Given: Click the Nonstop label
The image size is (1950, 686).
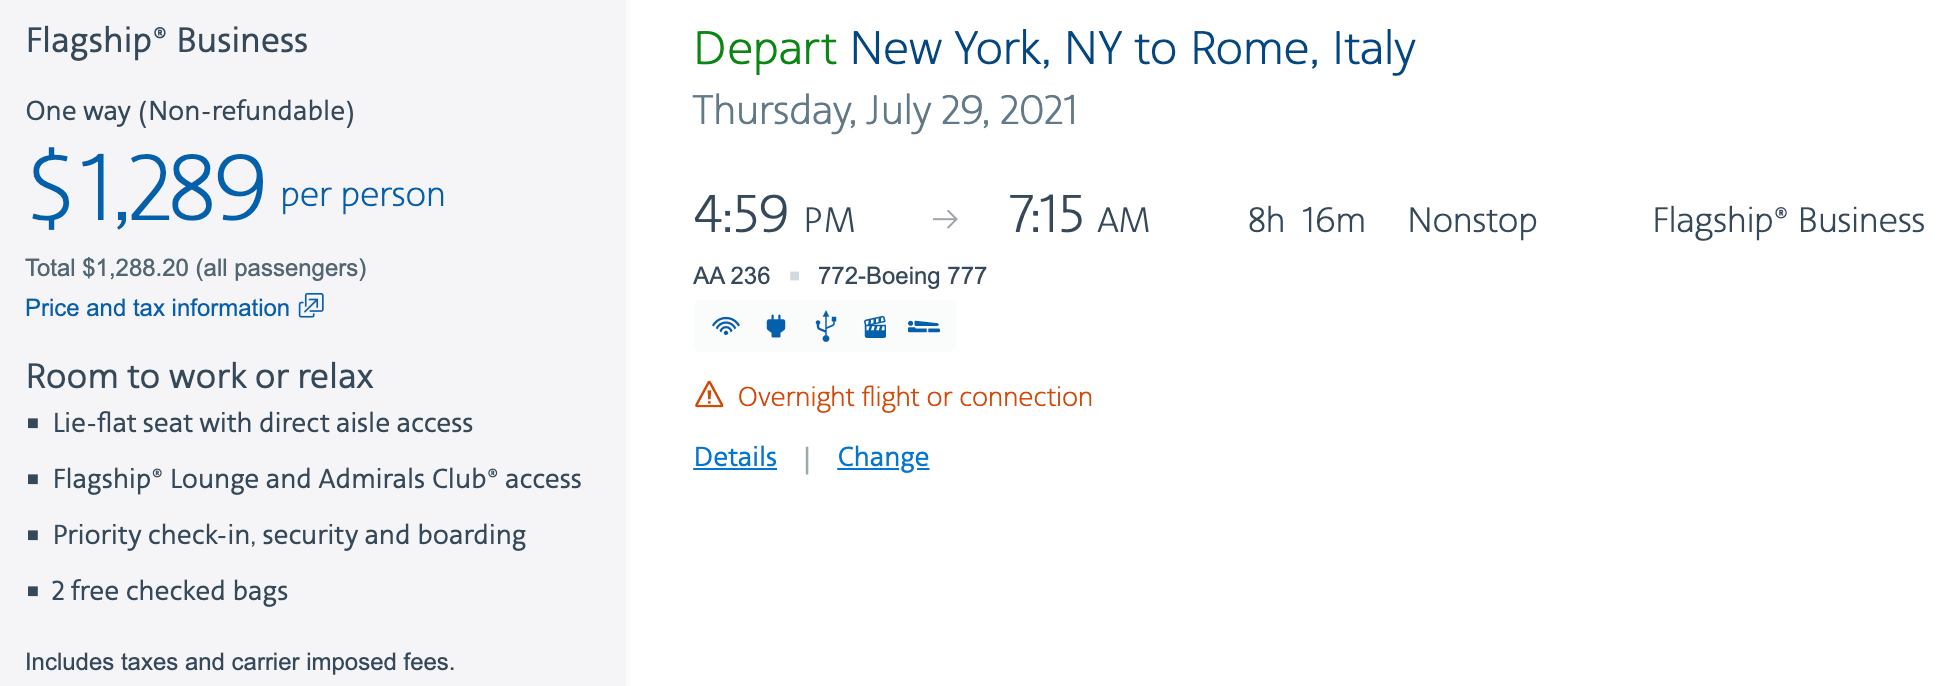Looking at the screenshot, I should pyautogui.click(x=1472, y=220).
